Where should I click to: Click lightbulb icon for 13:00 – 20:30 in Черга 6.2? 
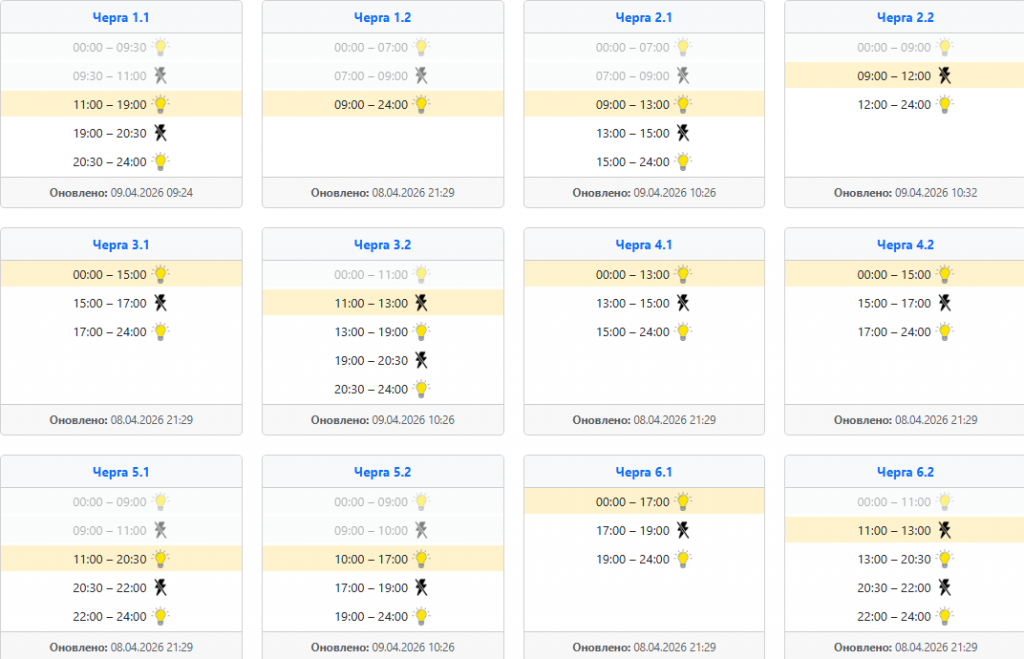pos(945,559)
